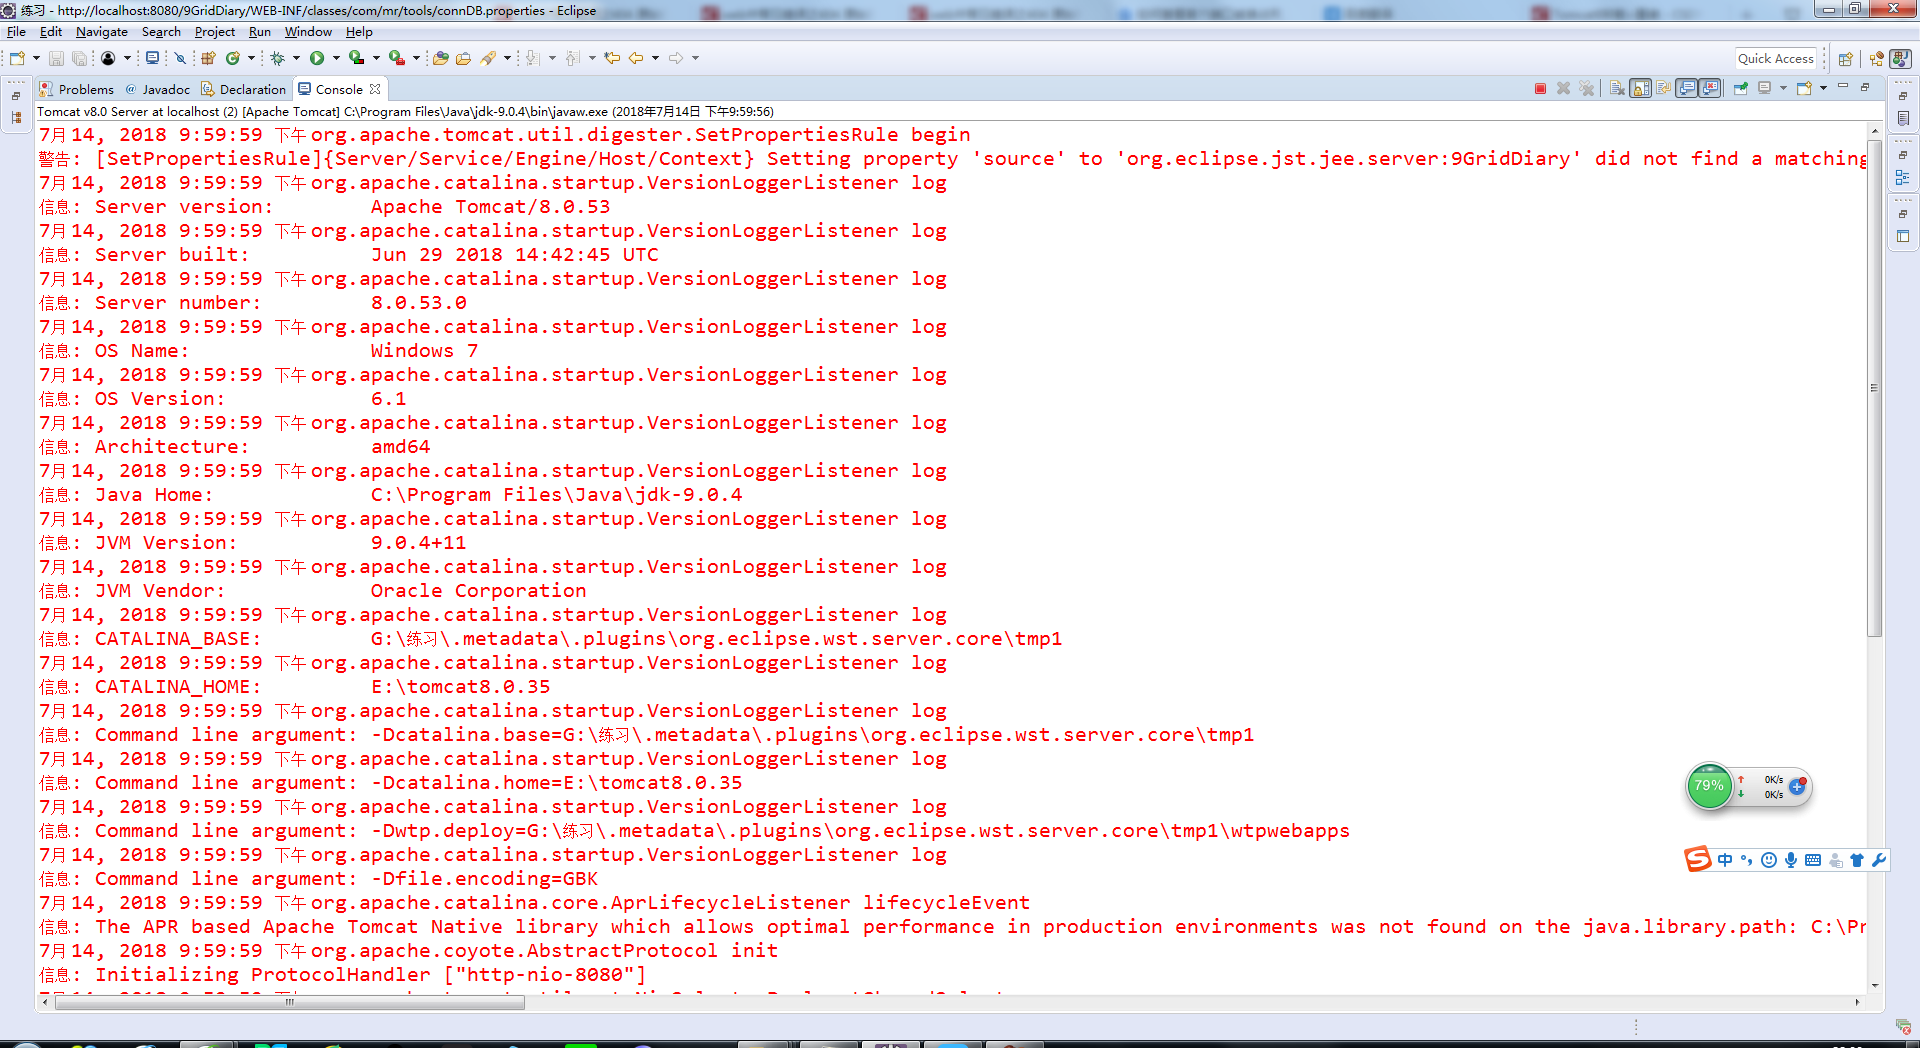Click the Run Last Tool coverage icon

coord(357,58)
